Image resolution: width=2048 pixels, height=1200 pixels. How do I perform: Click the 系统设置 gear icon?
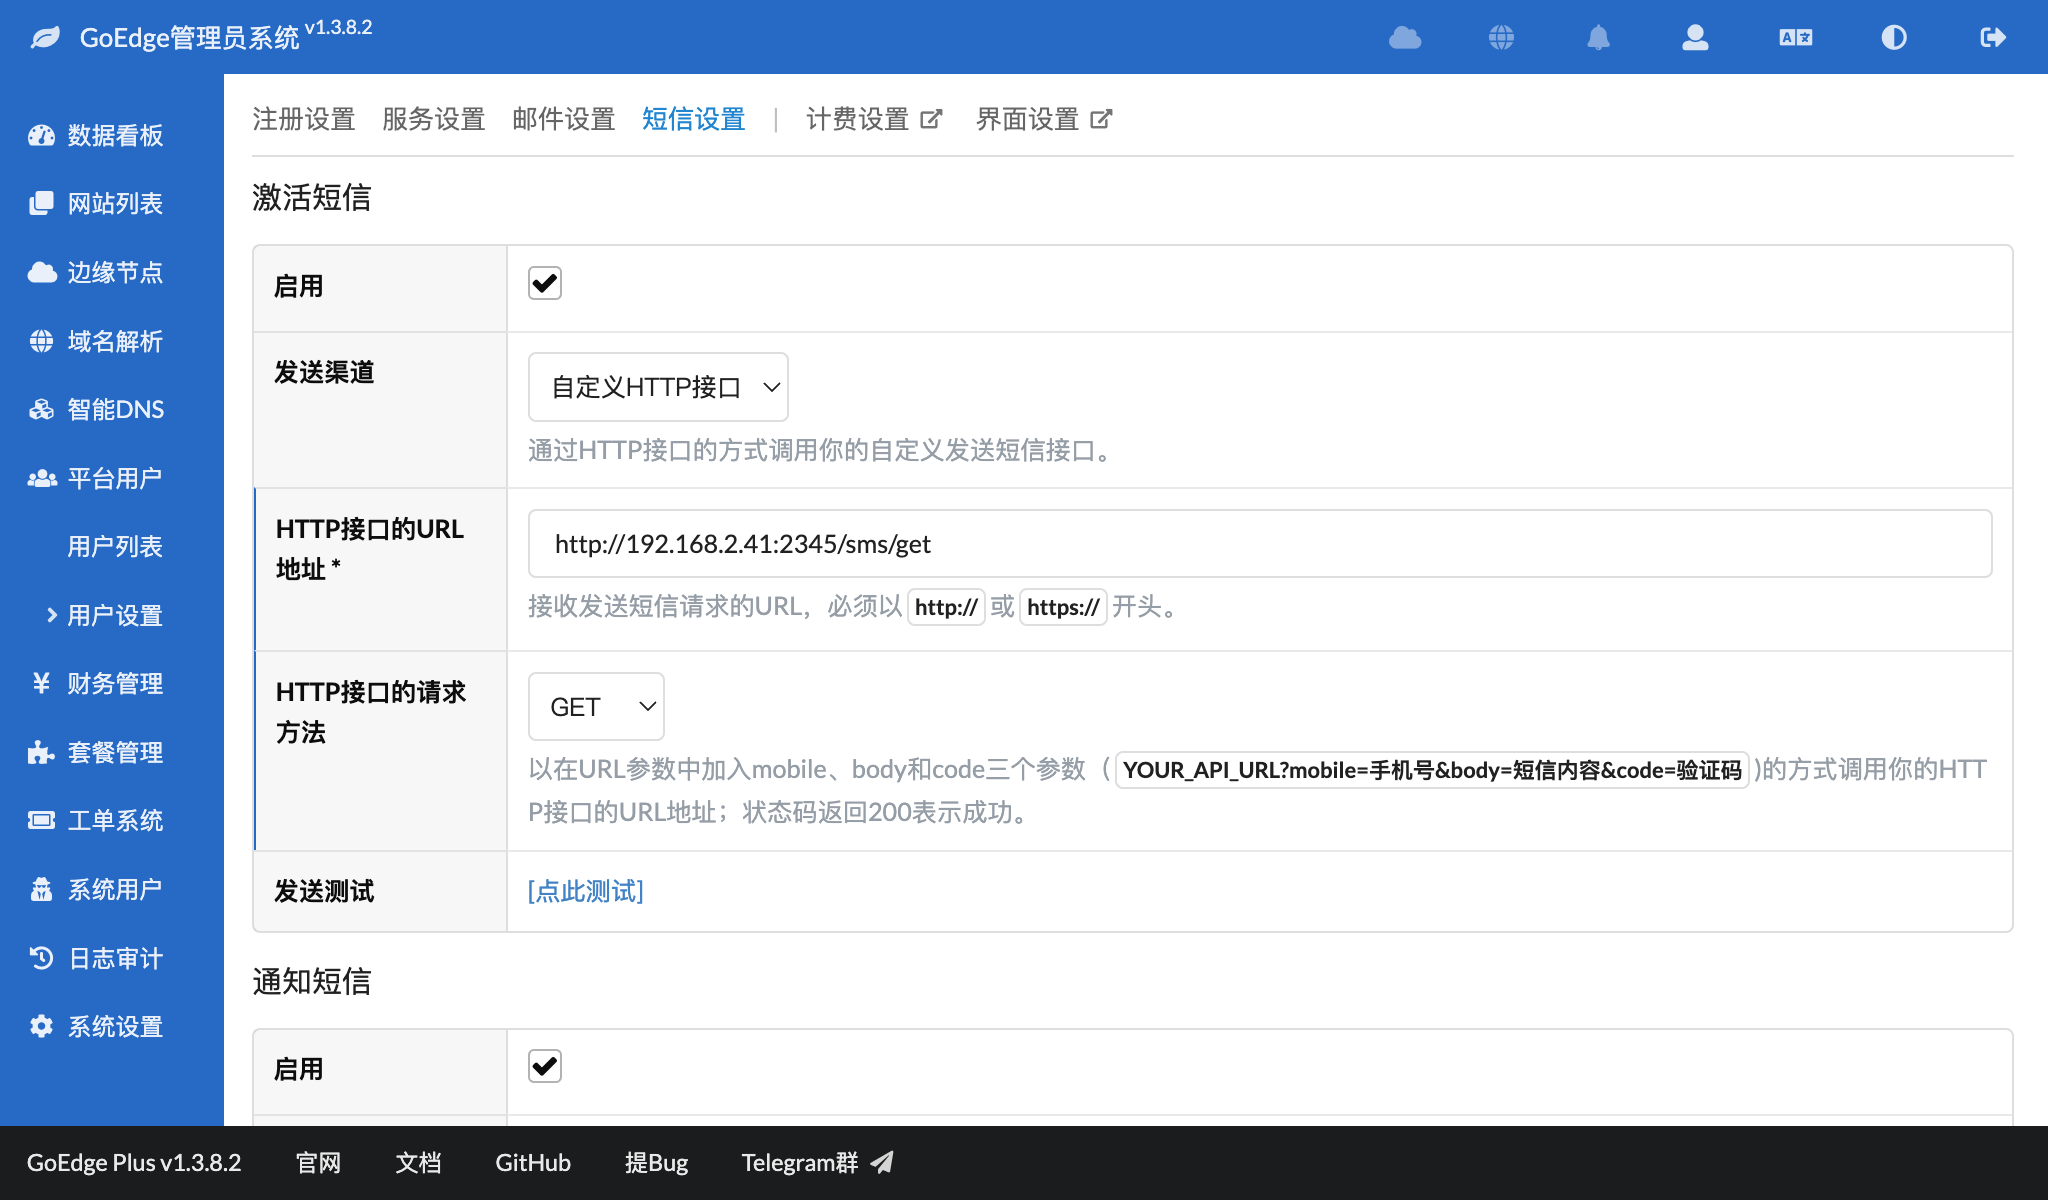[x=41, y=1026]
